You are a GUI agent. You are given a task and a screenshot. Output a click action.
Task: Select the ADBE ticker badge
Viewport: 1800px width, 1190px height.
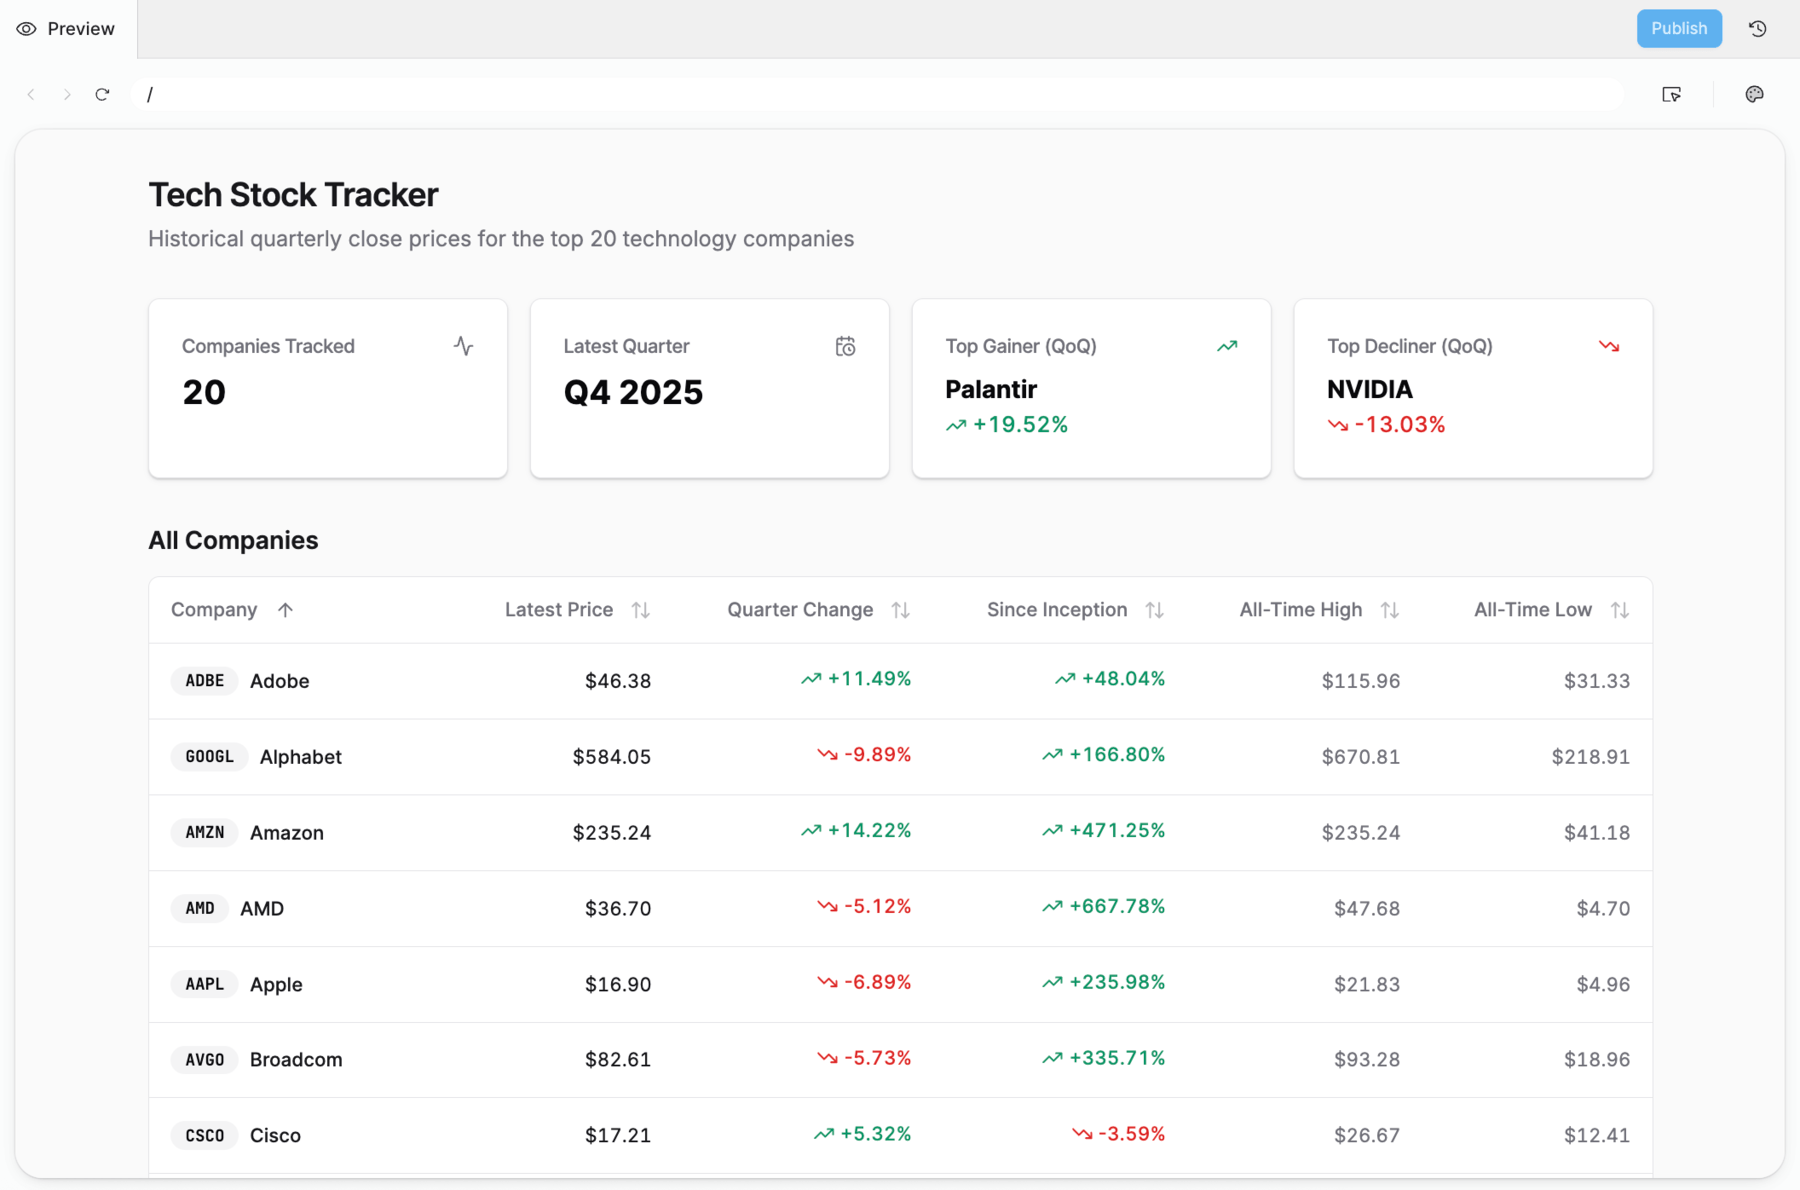coord(204,681)
